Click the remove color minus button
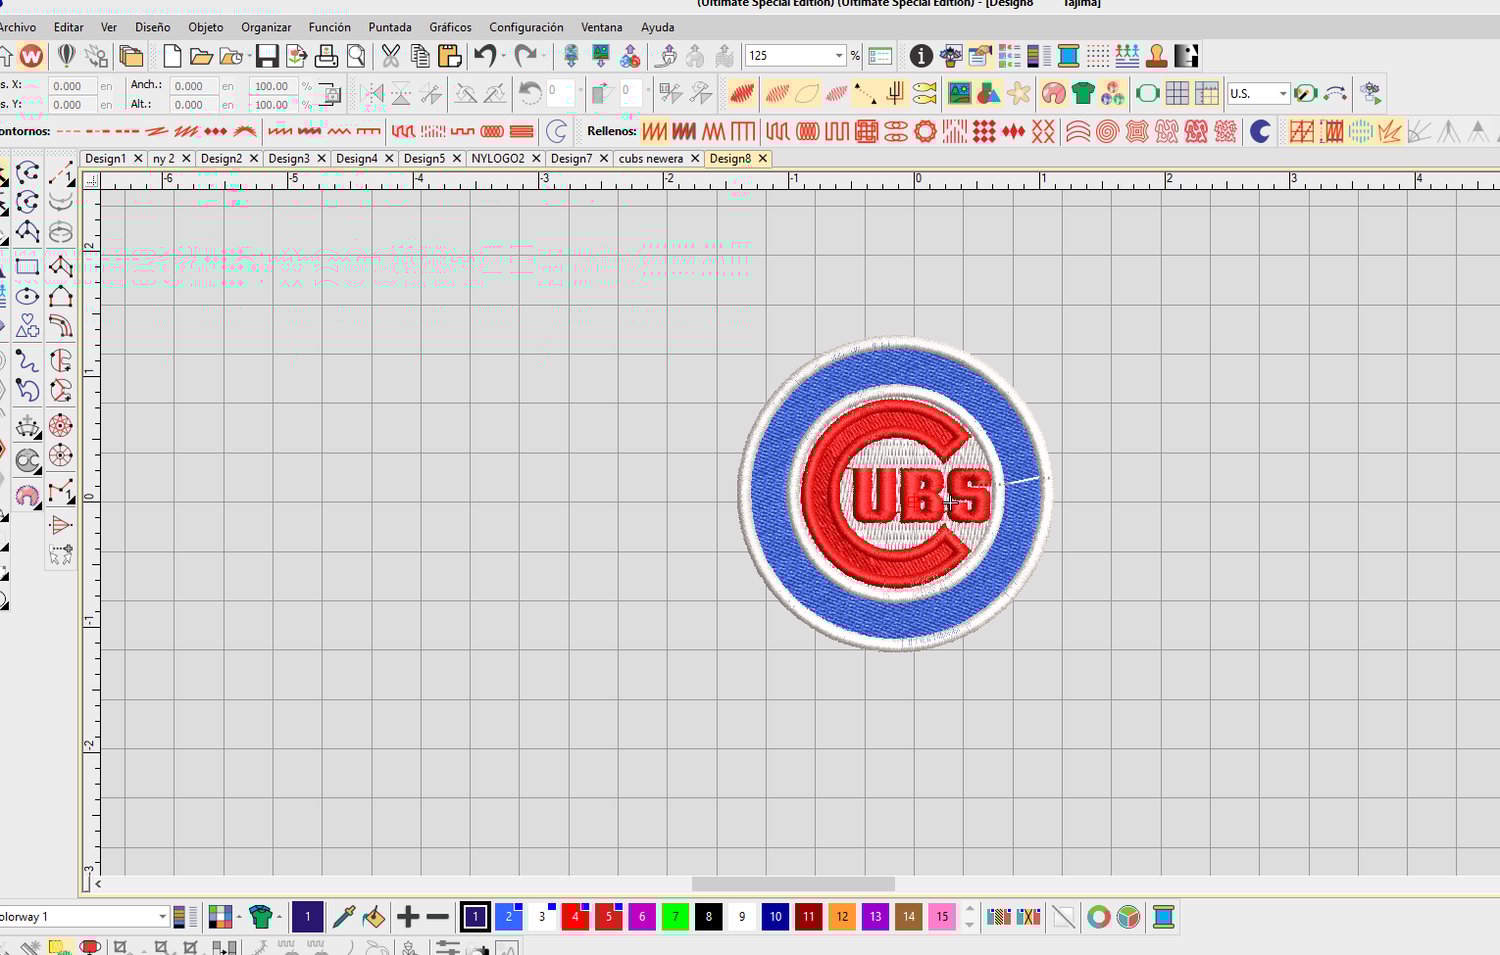The width and height of the screenshot is (1500, 955). pos(438,917)
